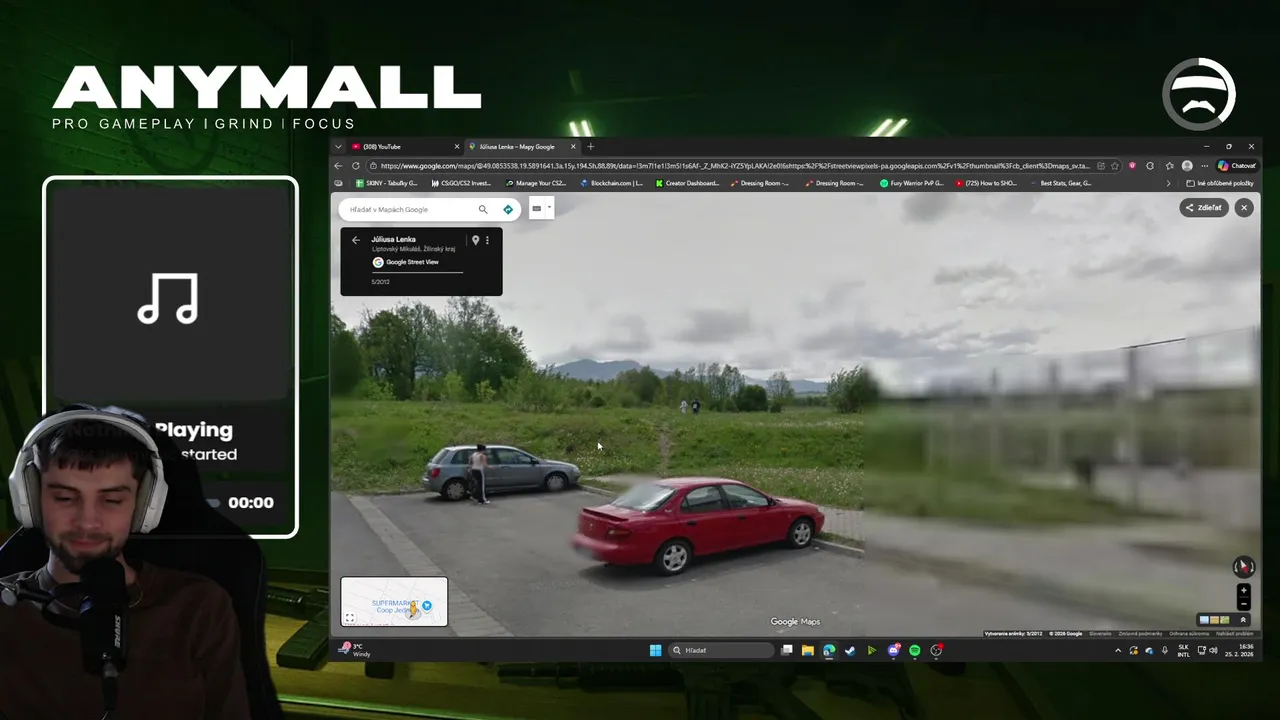Open the browser profile avatar
This screenshot has height=720, width=1280.
[x=1187, y=166]
